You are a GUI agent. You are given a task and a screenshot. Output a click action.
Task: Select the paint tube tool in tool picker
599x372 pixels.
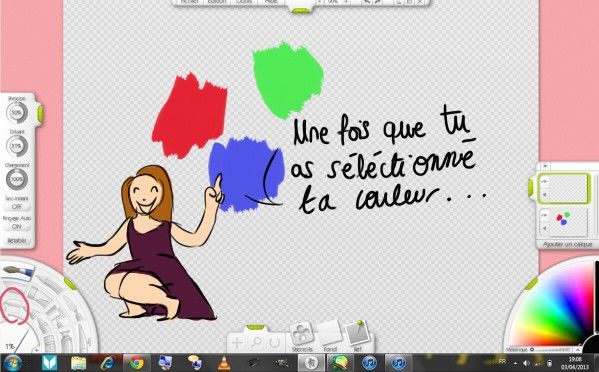click(66, 340)
